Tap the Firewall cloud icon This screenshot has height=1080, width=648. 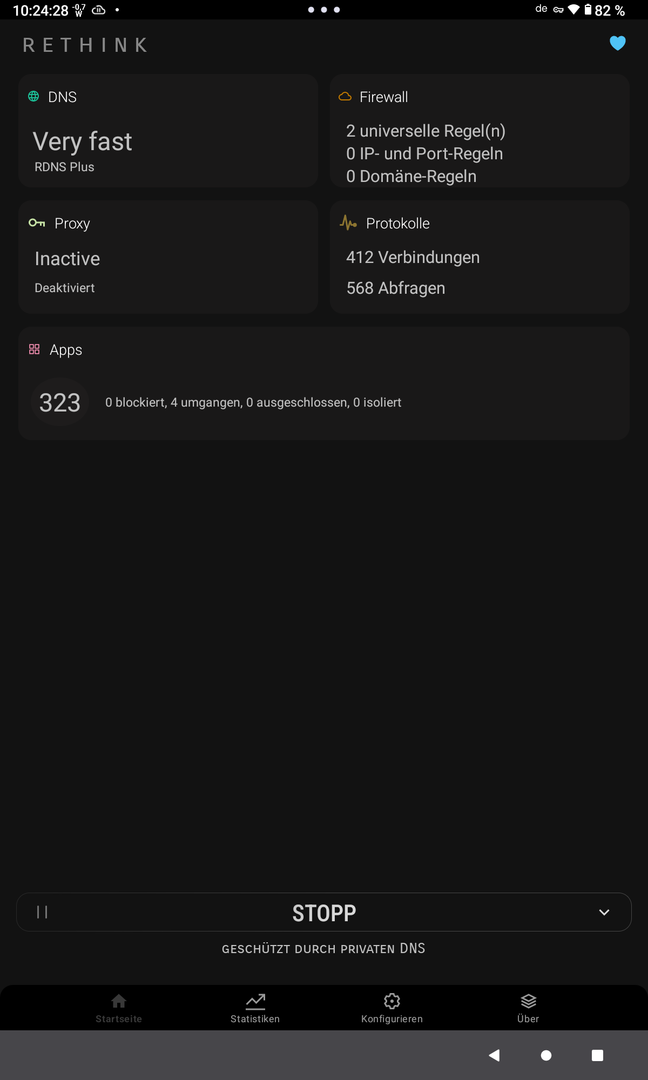345,97
